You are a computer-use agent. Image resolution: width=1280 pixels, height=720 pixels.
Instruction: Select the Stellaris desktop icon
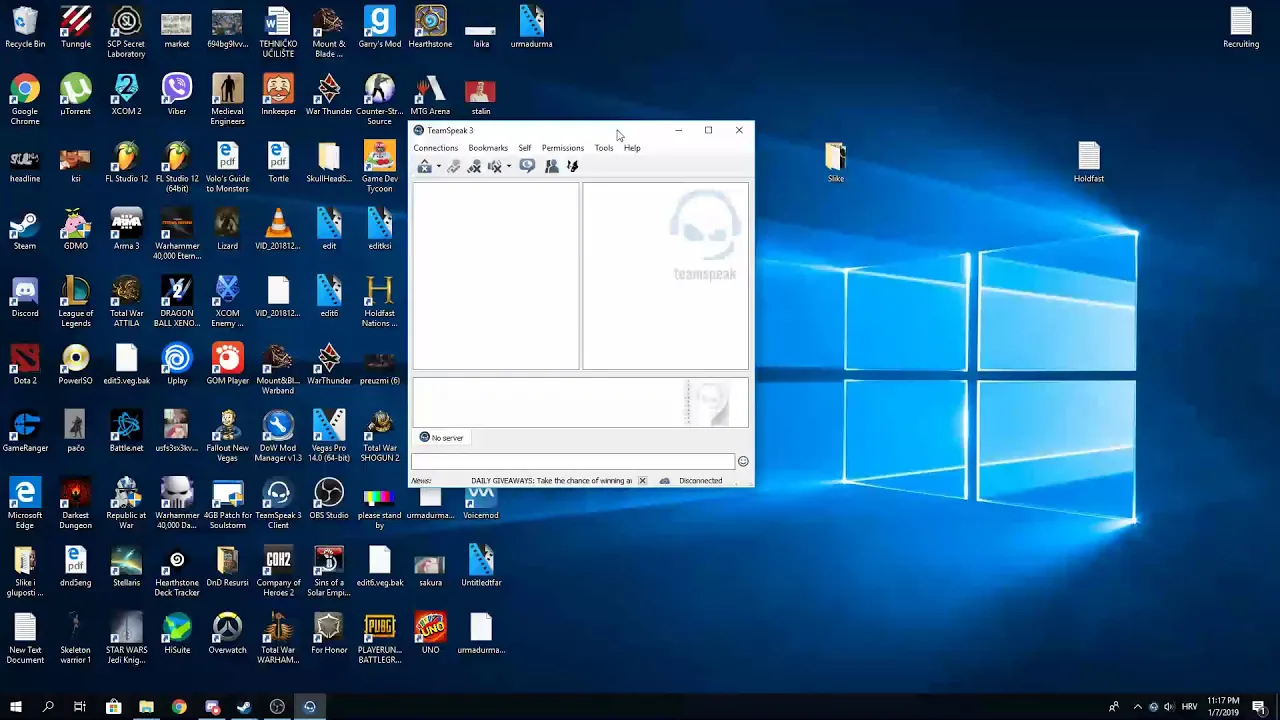126,566
